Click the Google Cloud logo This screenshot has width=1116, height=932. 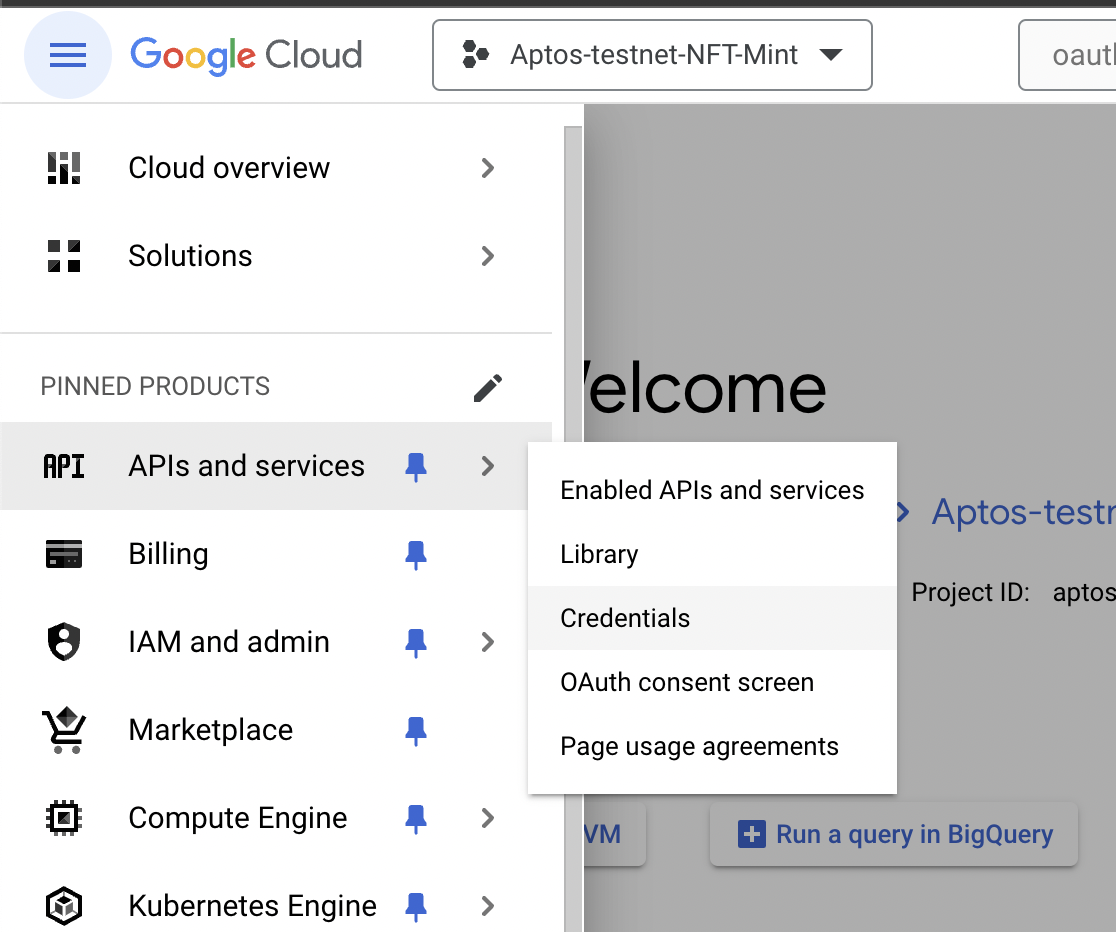(x=246, y=54)
